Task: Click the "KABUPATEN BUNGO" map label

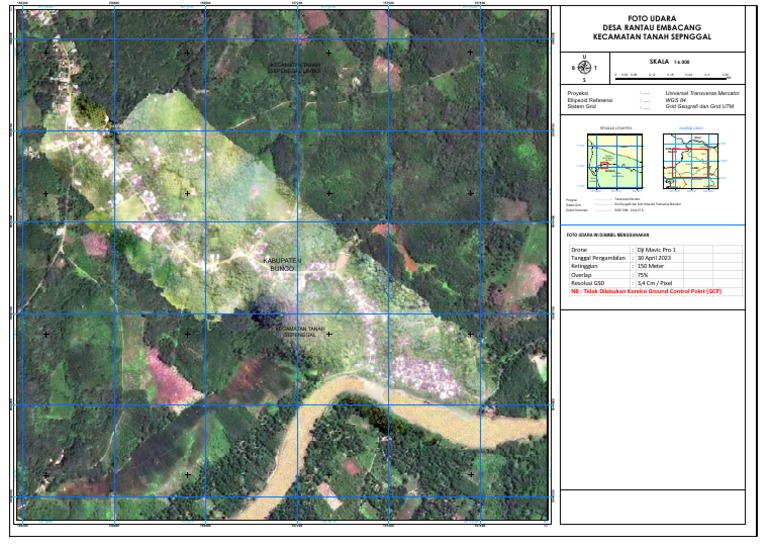Action: pyautogui.click(x=283, y=264)
